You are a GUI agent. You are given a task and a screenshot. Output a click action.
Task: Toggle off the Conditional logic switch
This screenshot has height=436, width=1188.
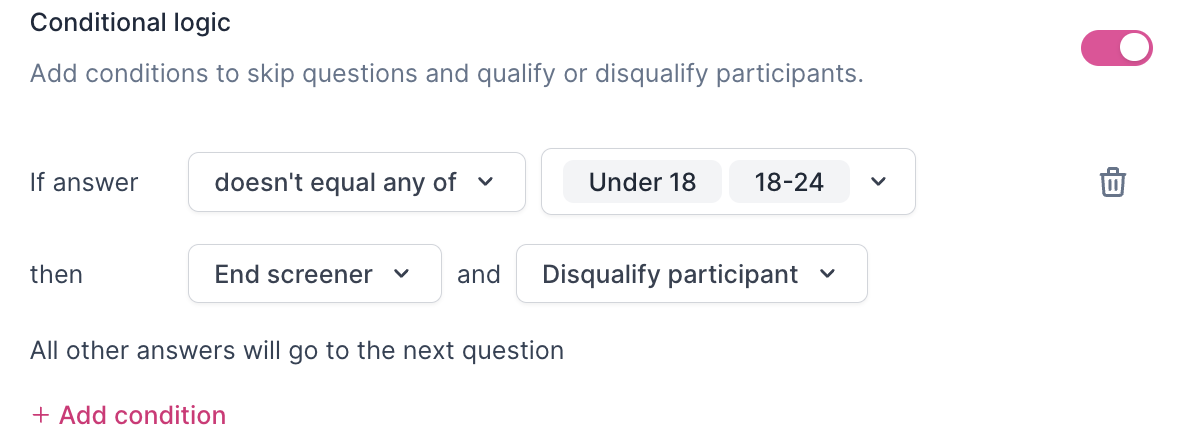[x=1116, y=48]
